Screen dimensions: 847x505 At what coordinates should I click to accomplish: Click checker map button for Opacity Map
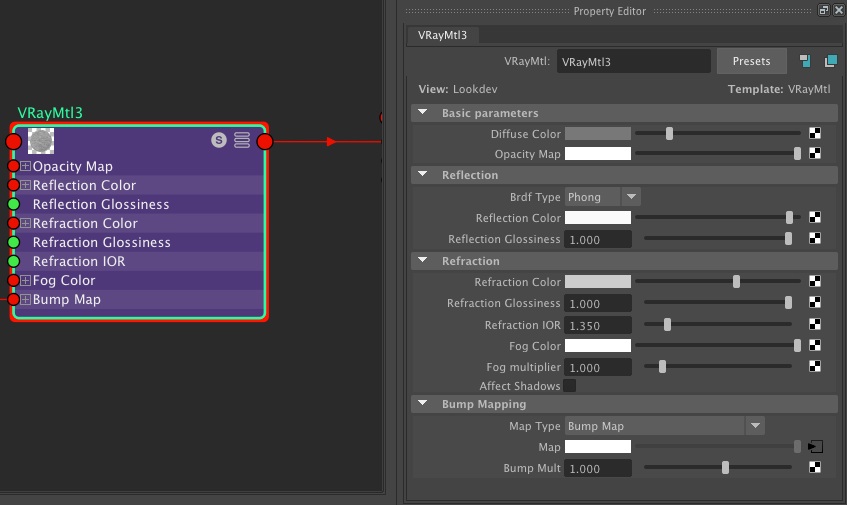point(815,153)
